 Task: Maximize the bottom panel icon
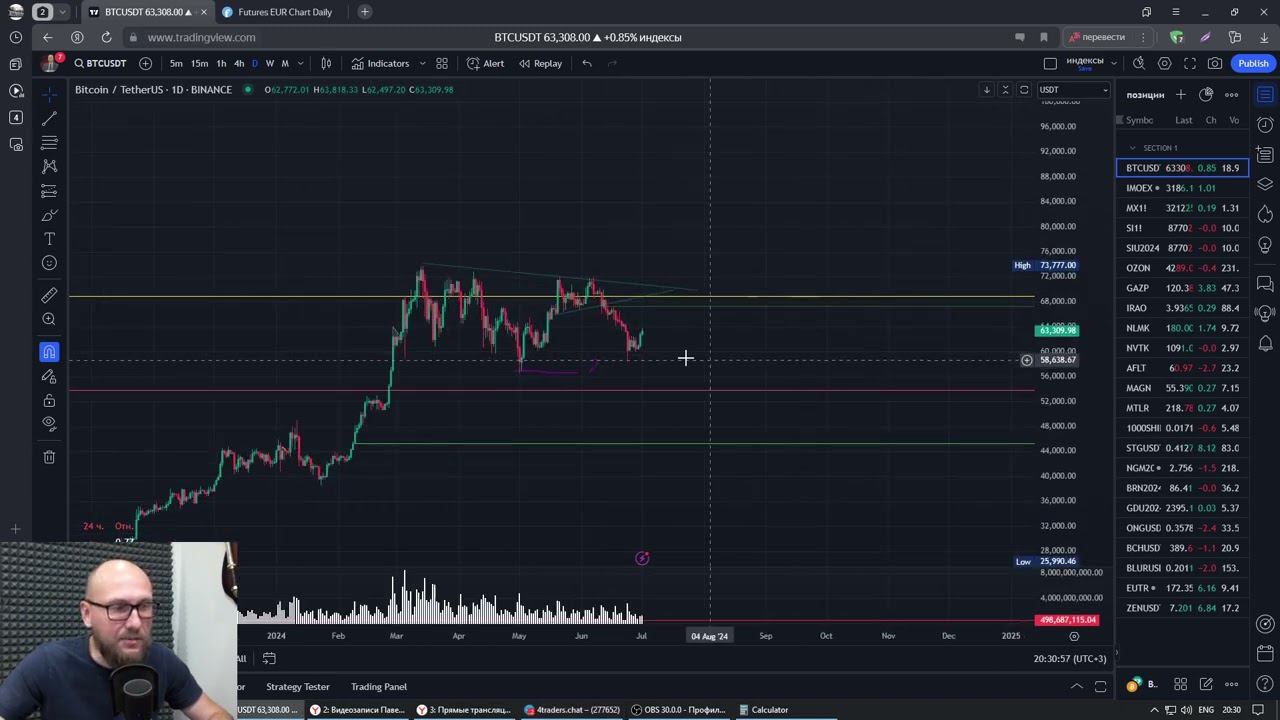click(x=1100, y=686)
